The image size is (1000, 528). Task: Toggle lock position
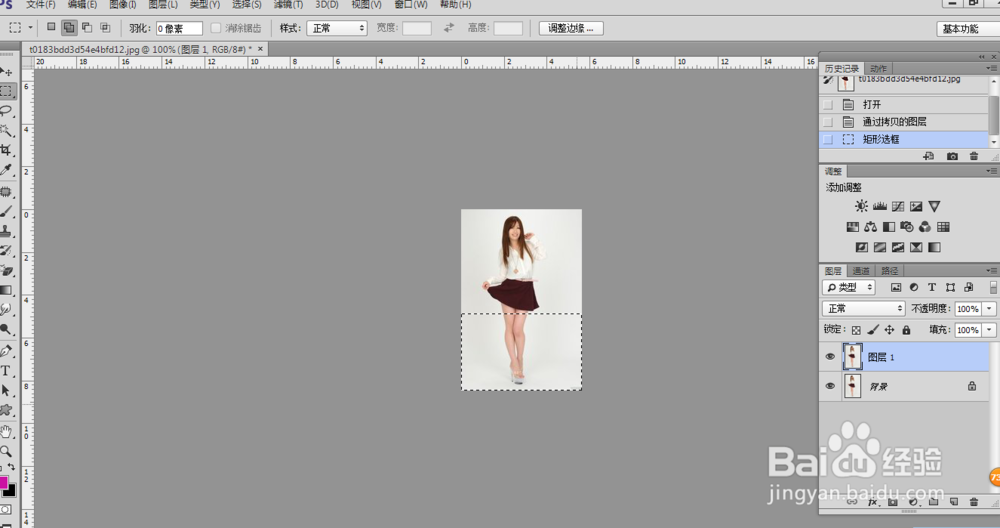(889, 330)
